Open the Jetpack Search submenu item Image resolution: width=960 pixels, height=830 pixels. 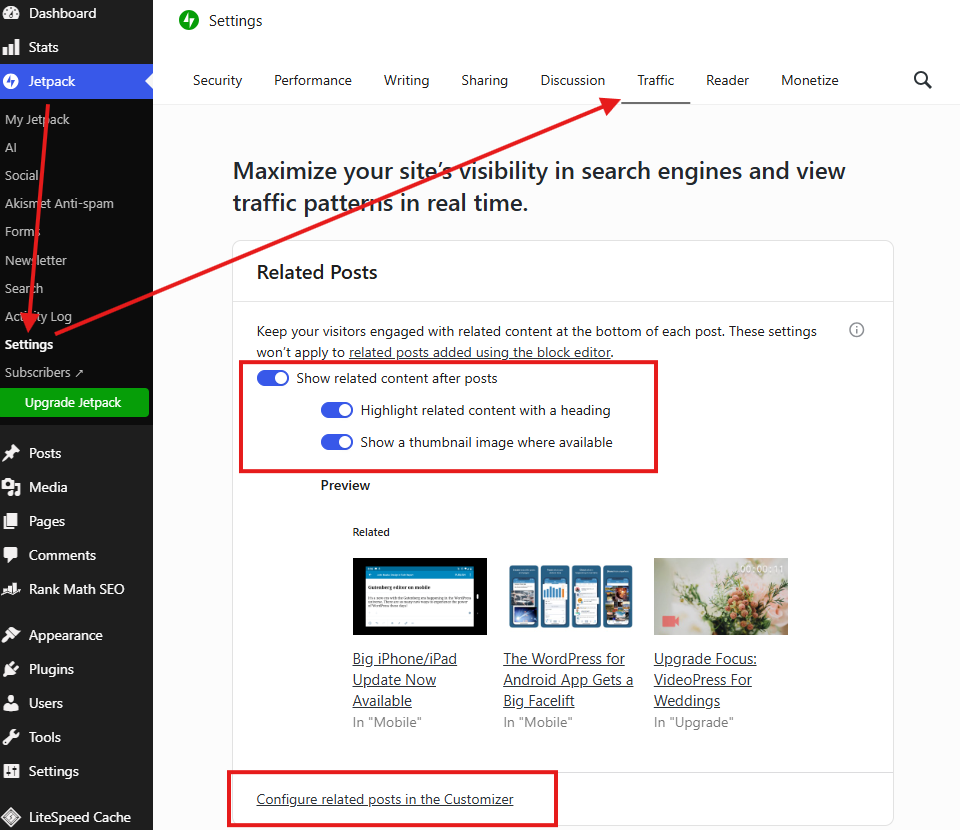coord(24,288)
